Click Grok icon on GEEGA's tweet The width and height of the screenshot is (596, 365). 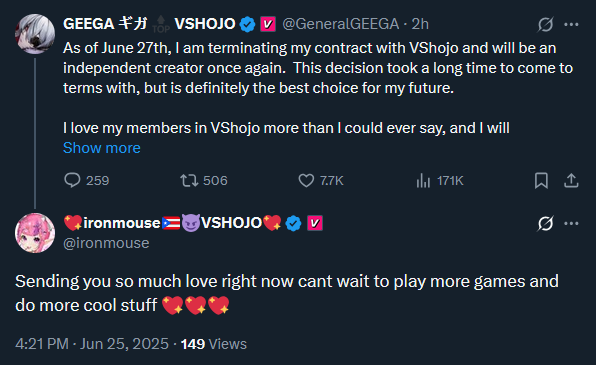click(x=545, y=24)
